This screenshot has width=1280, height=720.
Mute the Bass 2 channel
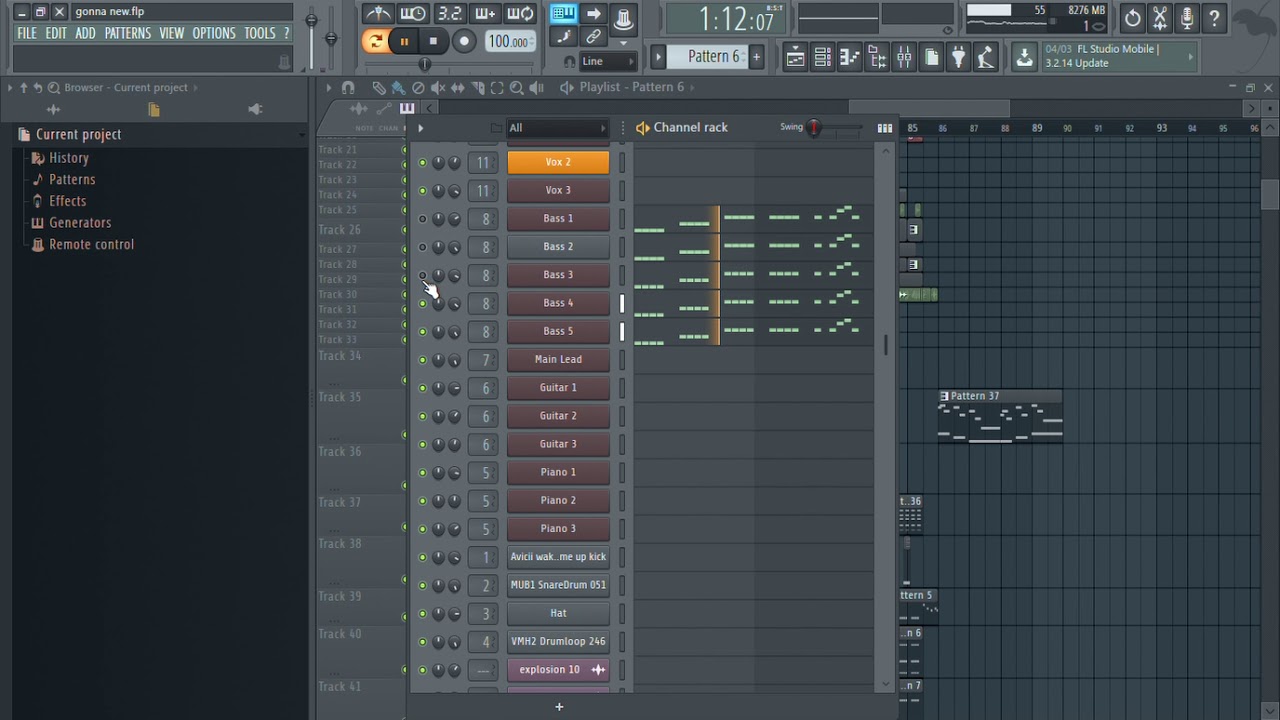tap(422, 247)
